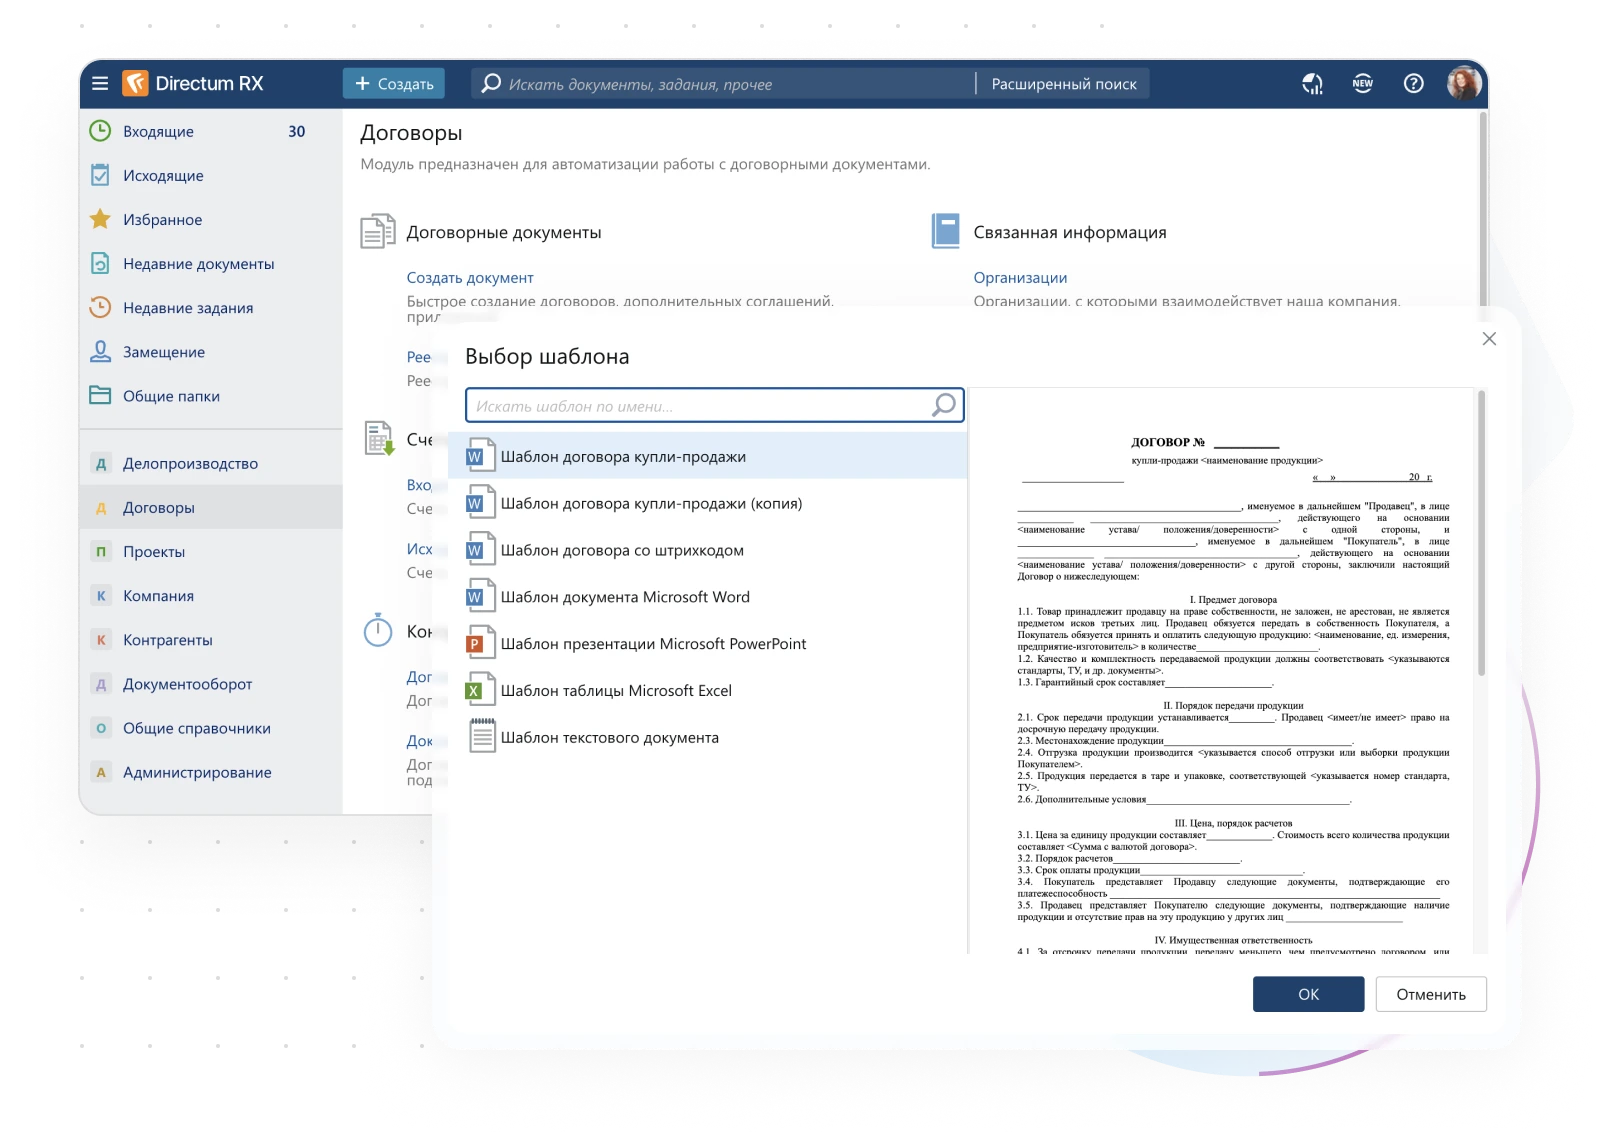Go to Избранное in the sidebar

point(162,220)
